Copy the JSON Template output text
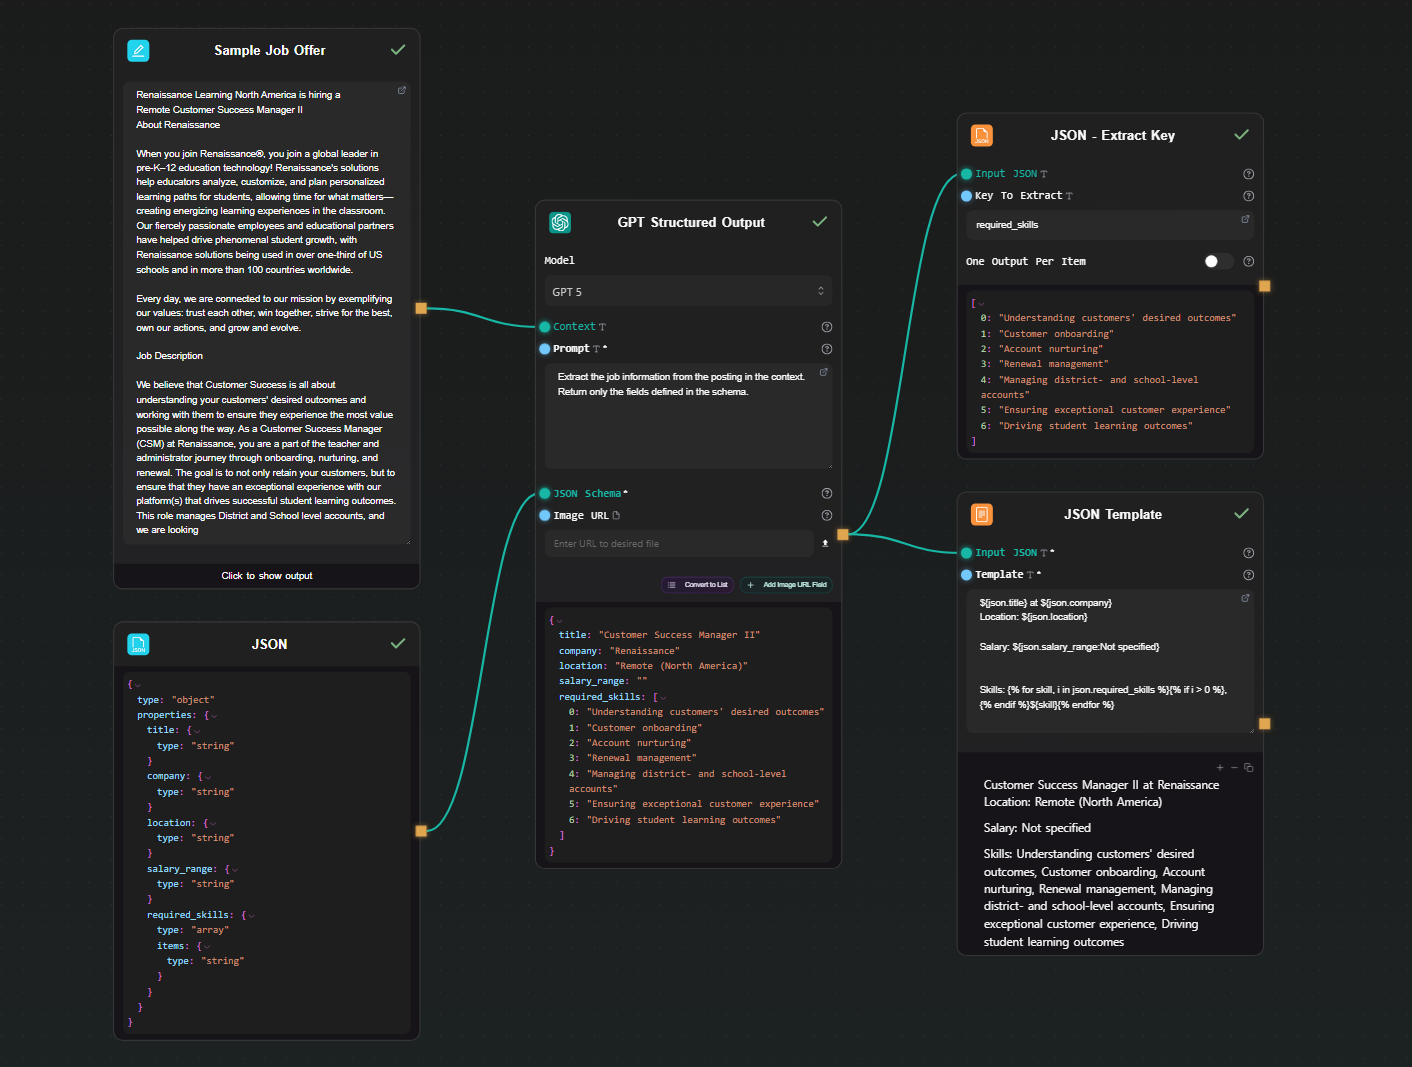Image resolution: width=1412 pixels, height=1067 pixels. pos(1249,768)
